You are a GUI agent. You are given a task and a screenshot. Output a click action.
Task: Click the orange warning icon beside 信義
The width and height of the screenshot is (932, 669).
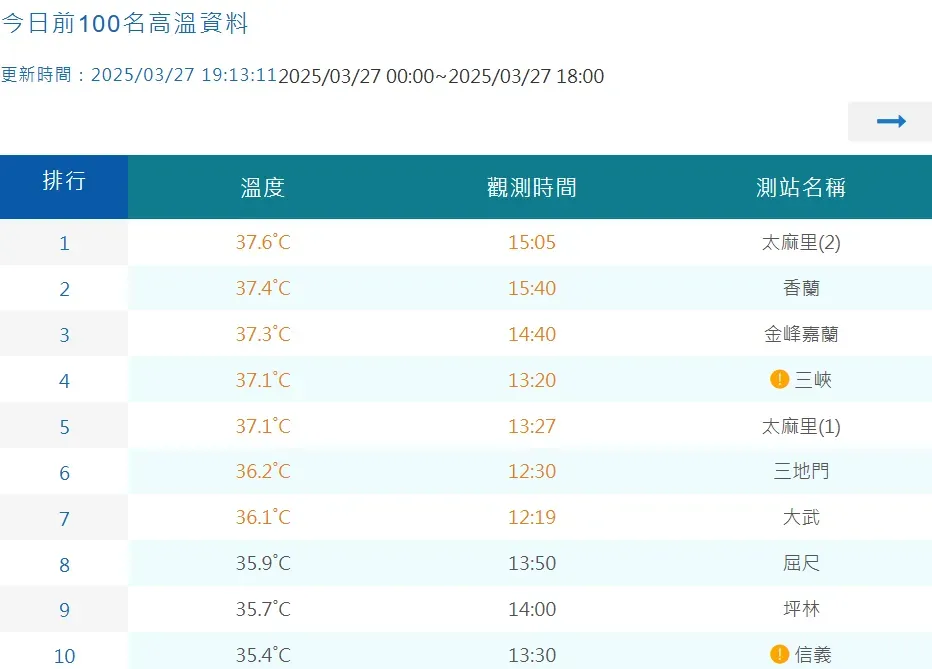click(x=779, y=654)
